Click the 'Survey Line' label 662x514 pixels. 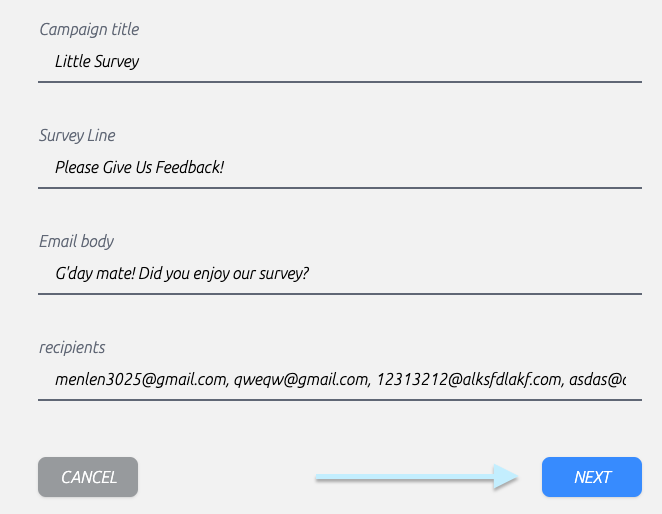click(x=77, y=136)
